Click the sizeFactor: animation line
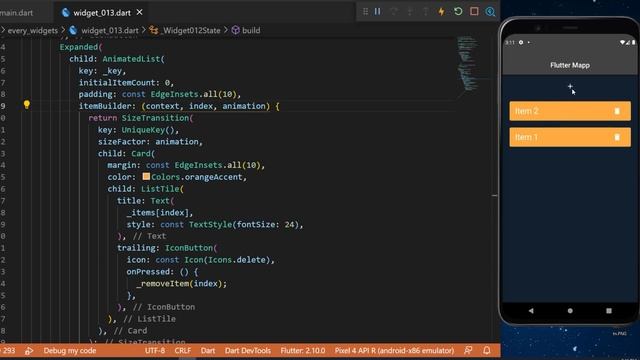Image resolution: width=640 pixels, height=360 pixels. (150, 142)
